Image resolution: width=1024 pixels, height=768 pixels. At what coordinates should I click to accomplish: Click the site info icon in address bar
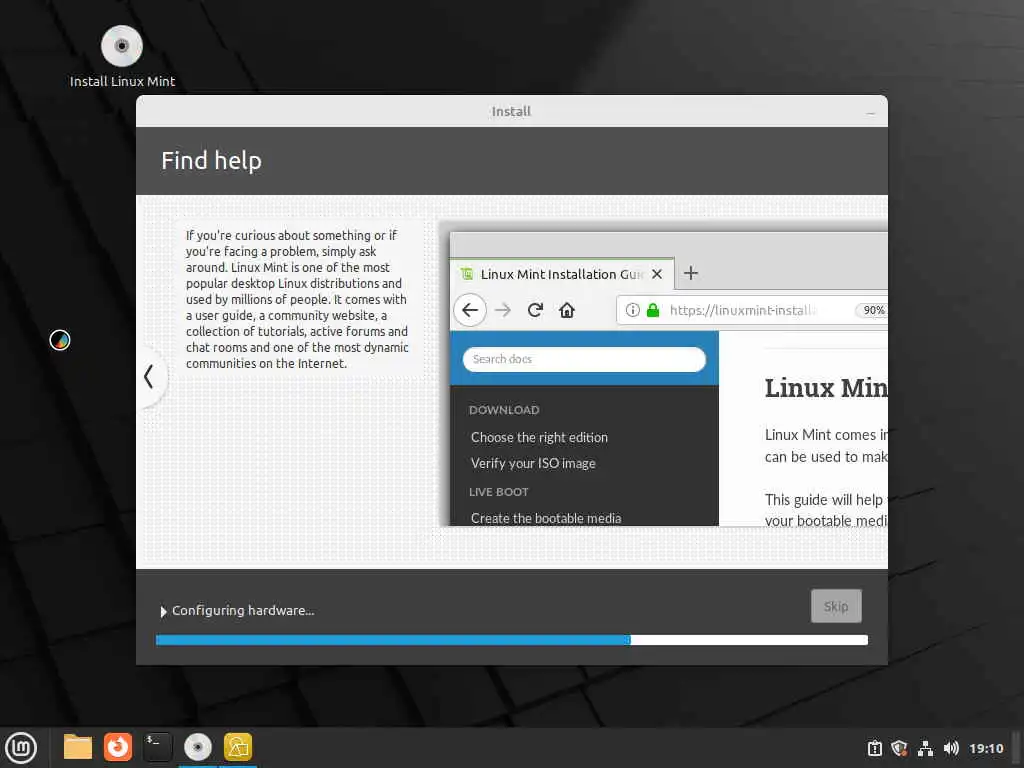[632, 310]
